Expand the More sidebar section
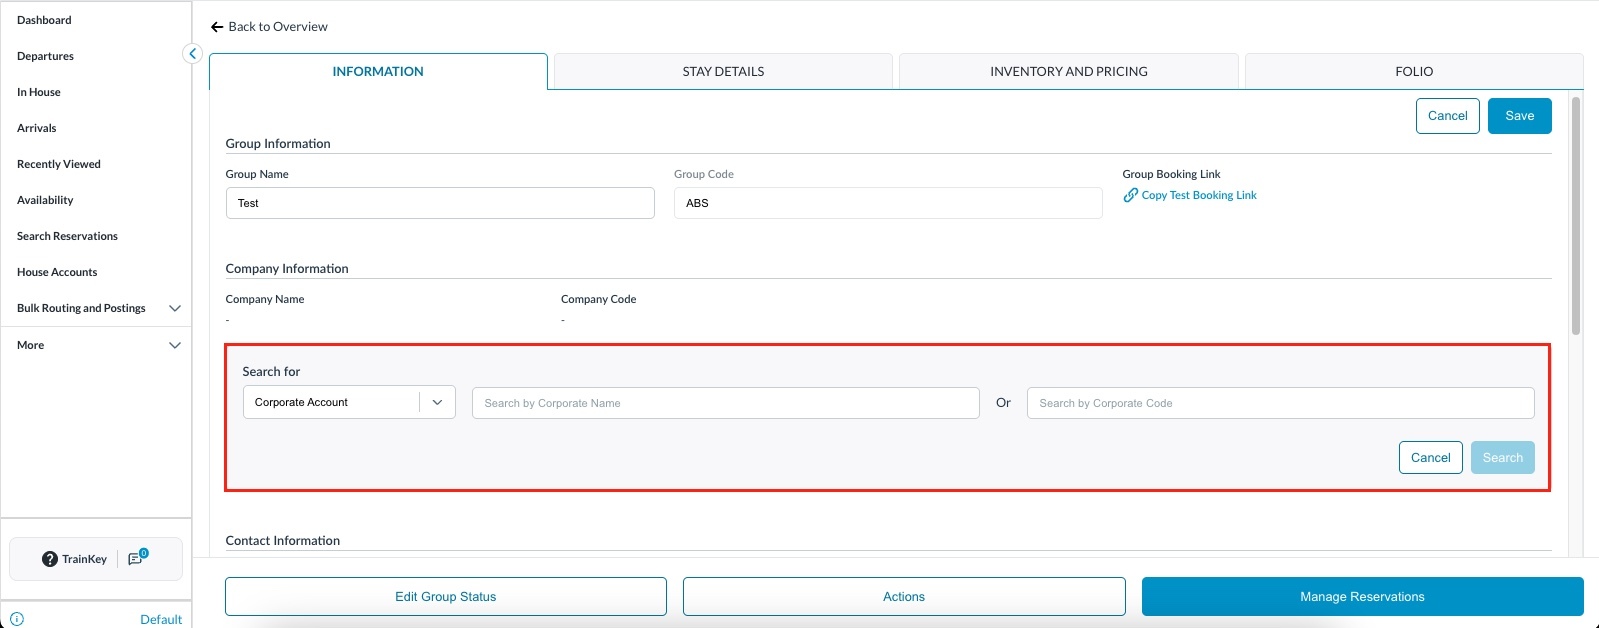The image size is (1599, 628). pyautogui.click(x=174, y=345)
